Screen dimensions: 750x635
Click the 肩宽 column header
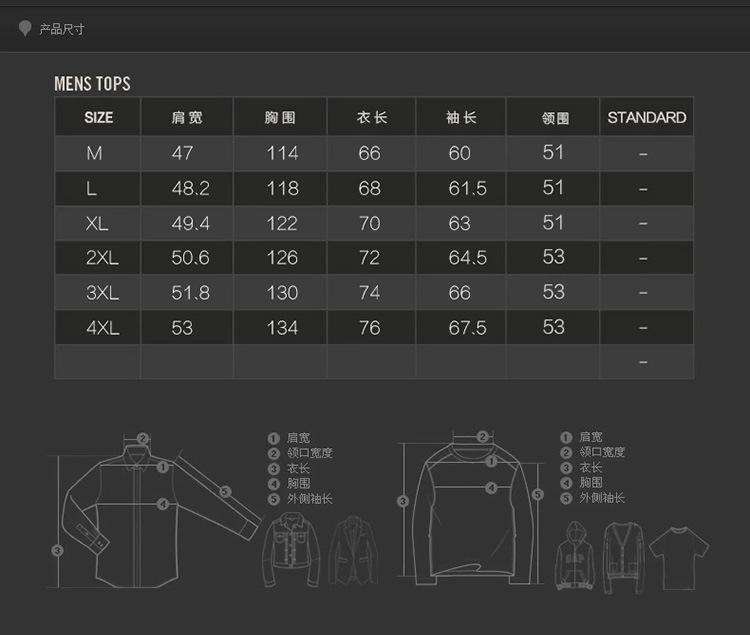tap(186, 117)
